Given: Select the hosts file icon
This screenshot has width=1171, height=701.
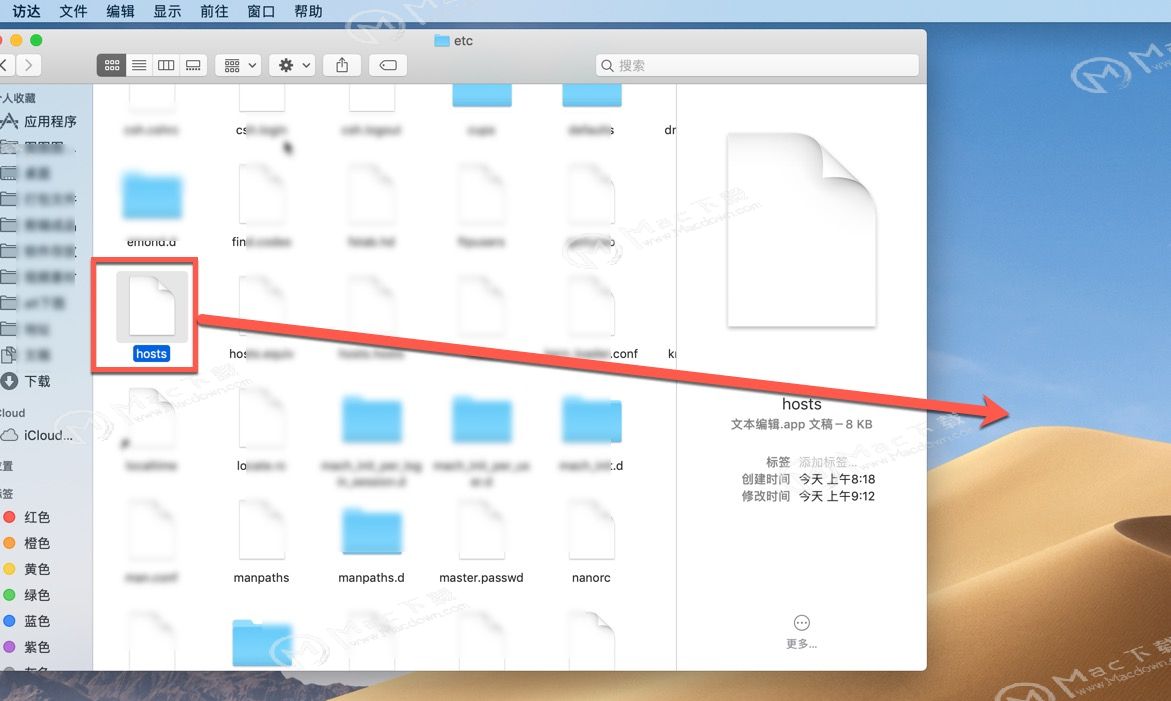Looking at the screenshot, I should pyautogui.click(x=152, y=306).
